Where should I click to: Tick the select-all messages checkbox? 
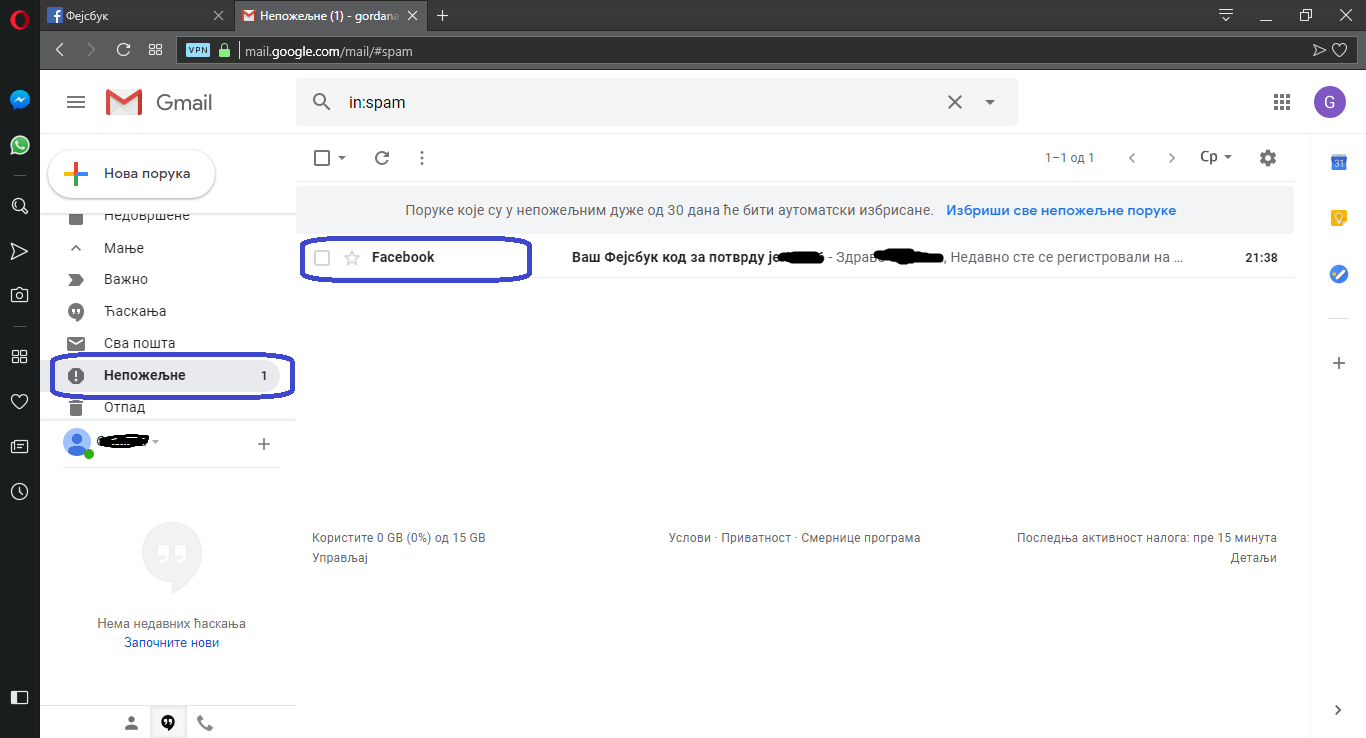pos(322,157)
